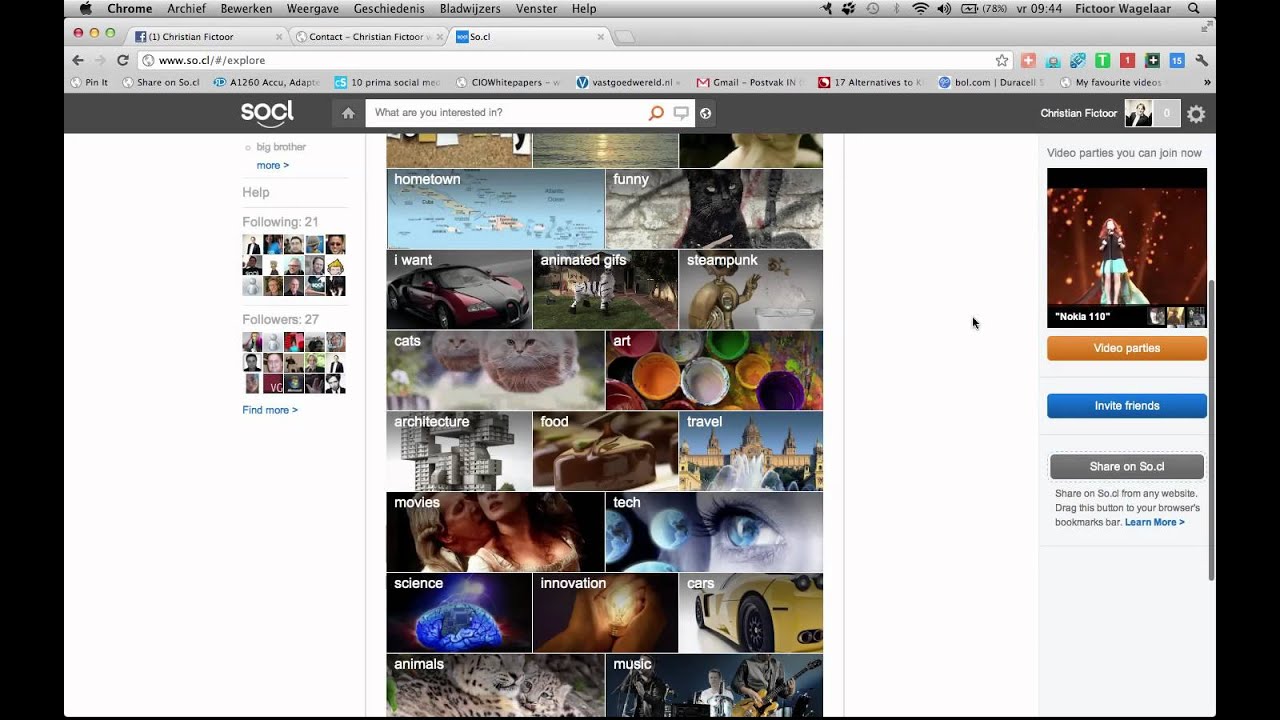Click the Learn More link
Viewport: 1280px width, 720px height.
tap(1154, 522)
